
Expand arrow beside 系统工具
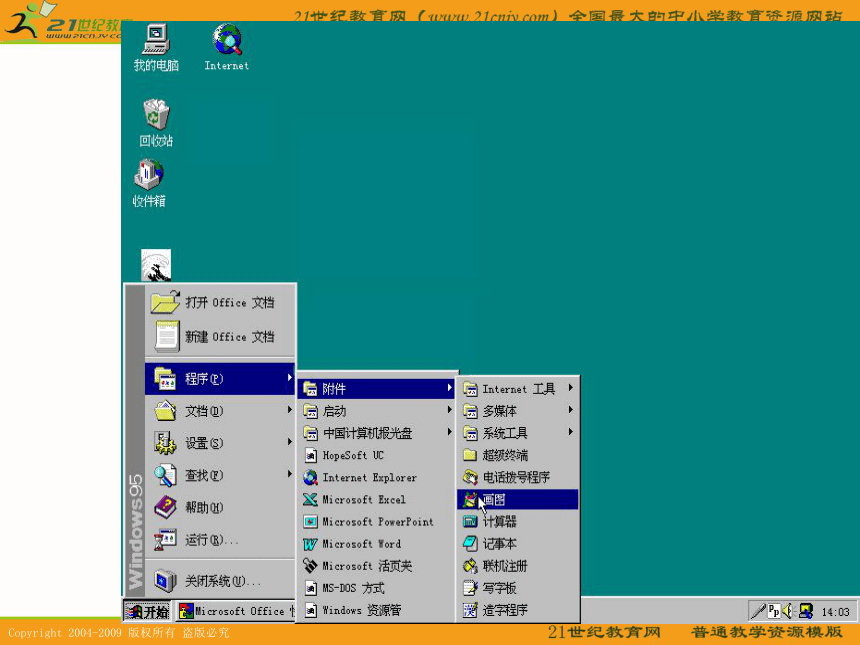[571, 432]
